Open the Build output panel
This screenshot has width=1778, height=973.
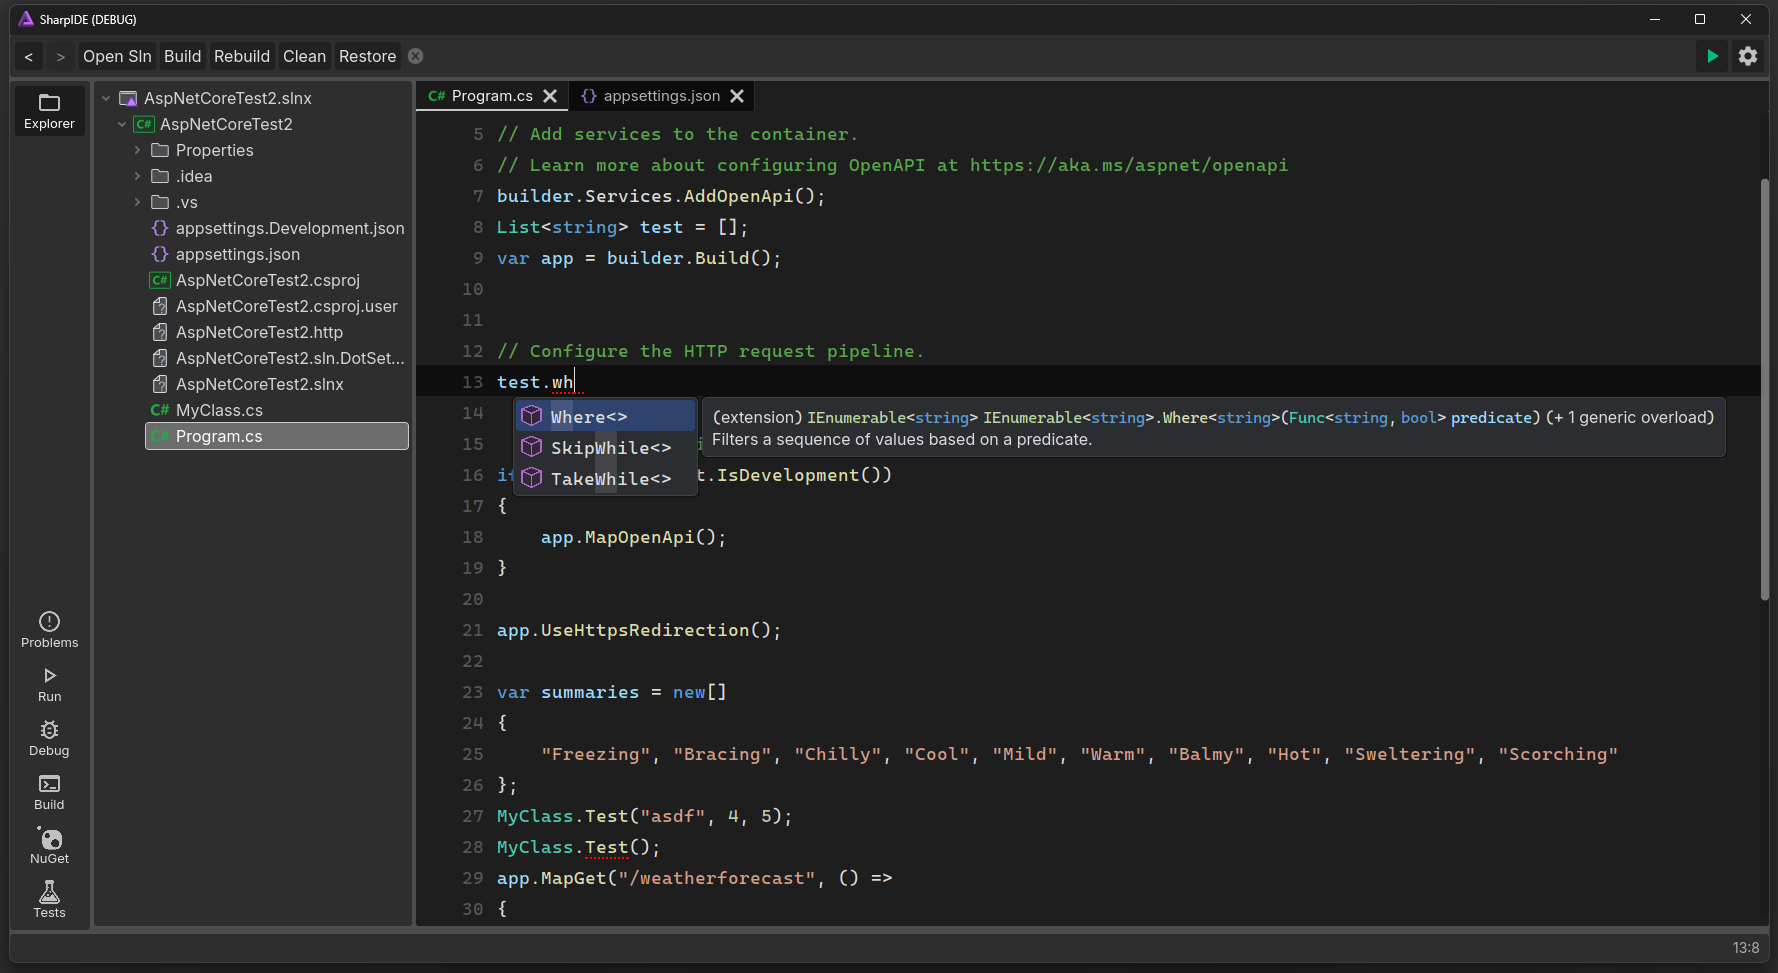pos(49,793)
